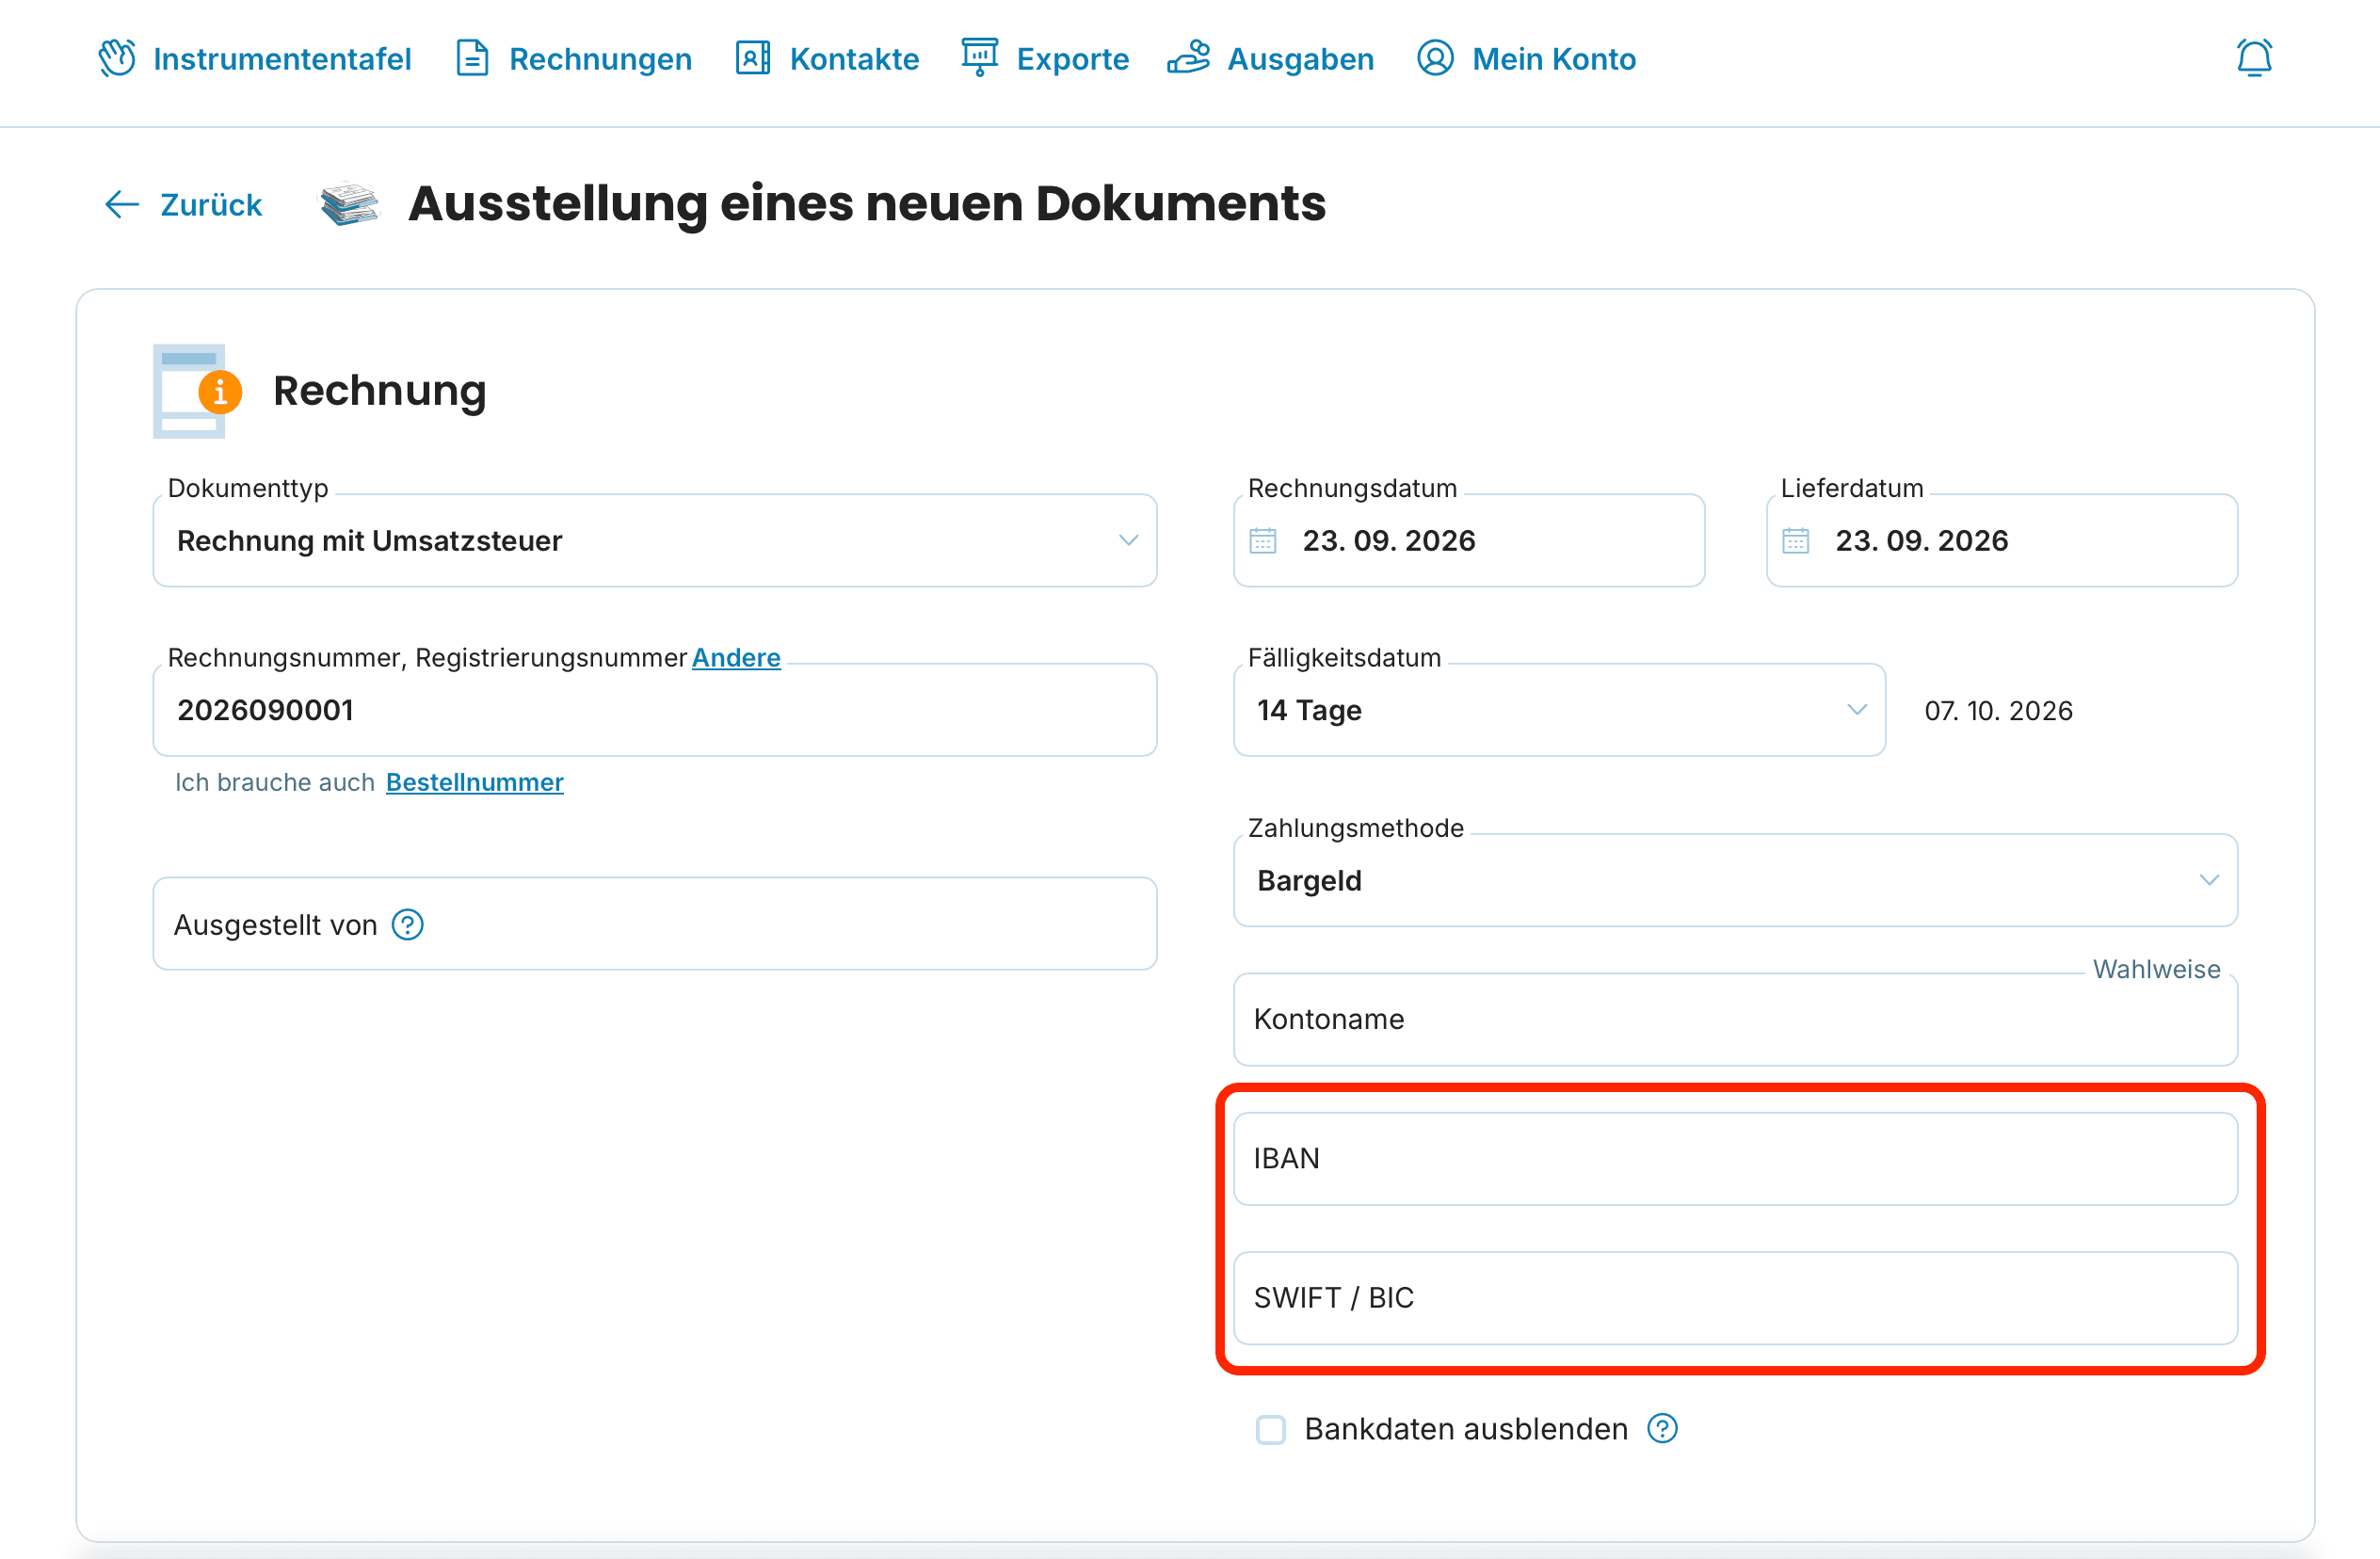The width and height of the screenshot is (2380, 1559).
Task: Click the Rechnungsdatum 23. 09. 2026 field
Action: [1470, 541]
